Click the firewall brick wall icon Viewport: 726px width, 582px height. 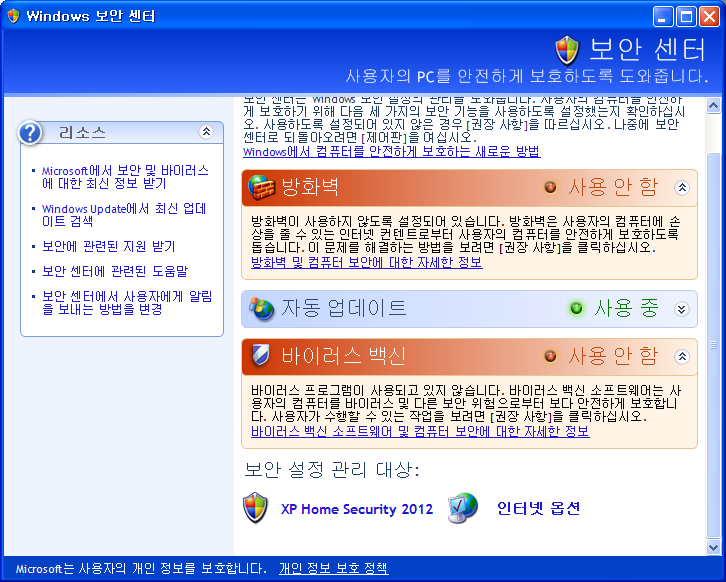coord(262,187)
